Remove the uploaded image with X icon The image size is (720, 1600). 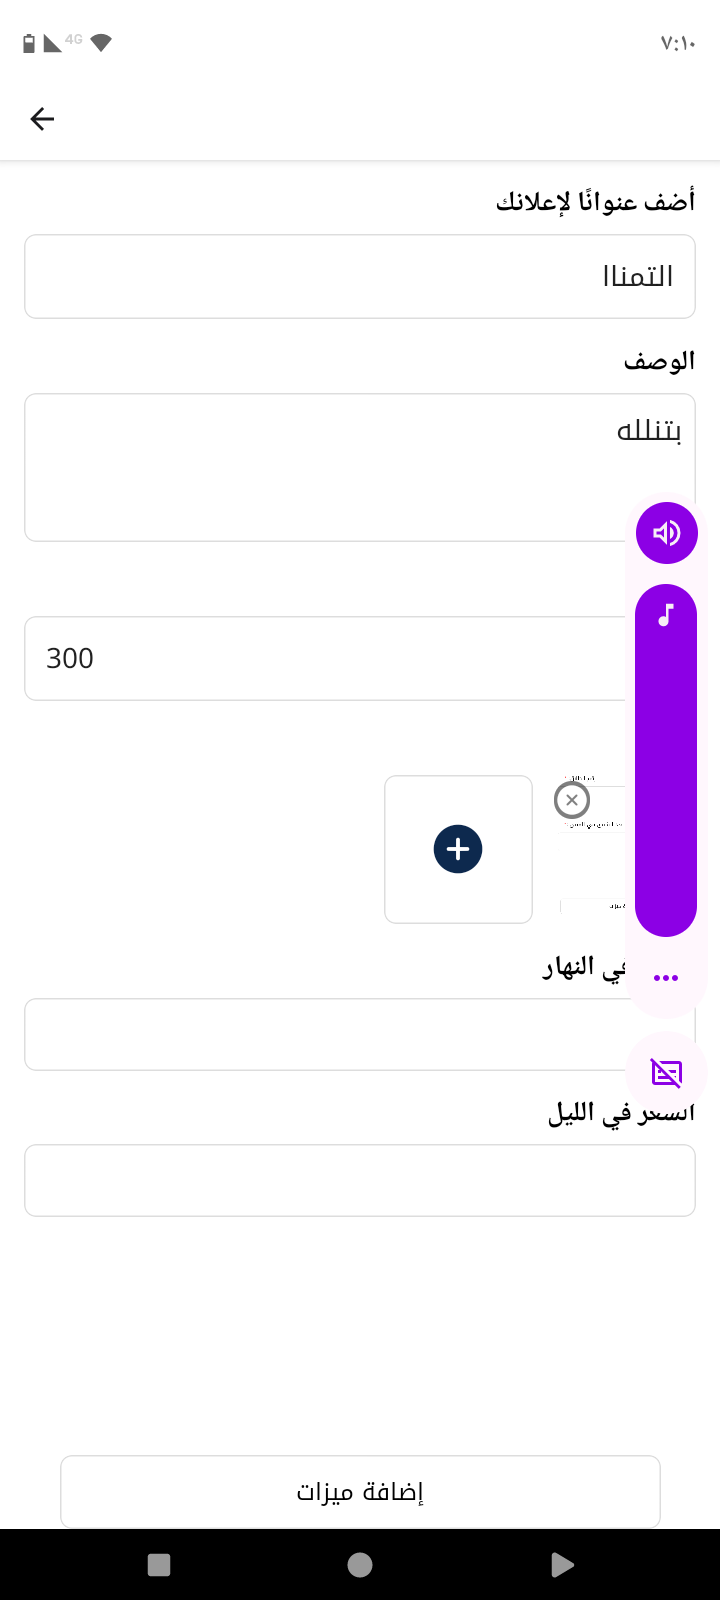pos(572,800)
